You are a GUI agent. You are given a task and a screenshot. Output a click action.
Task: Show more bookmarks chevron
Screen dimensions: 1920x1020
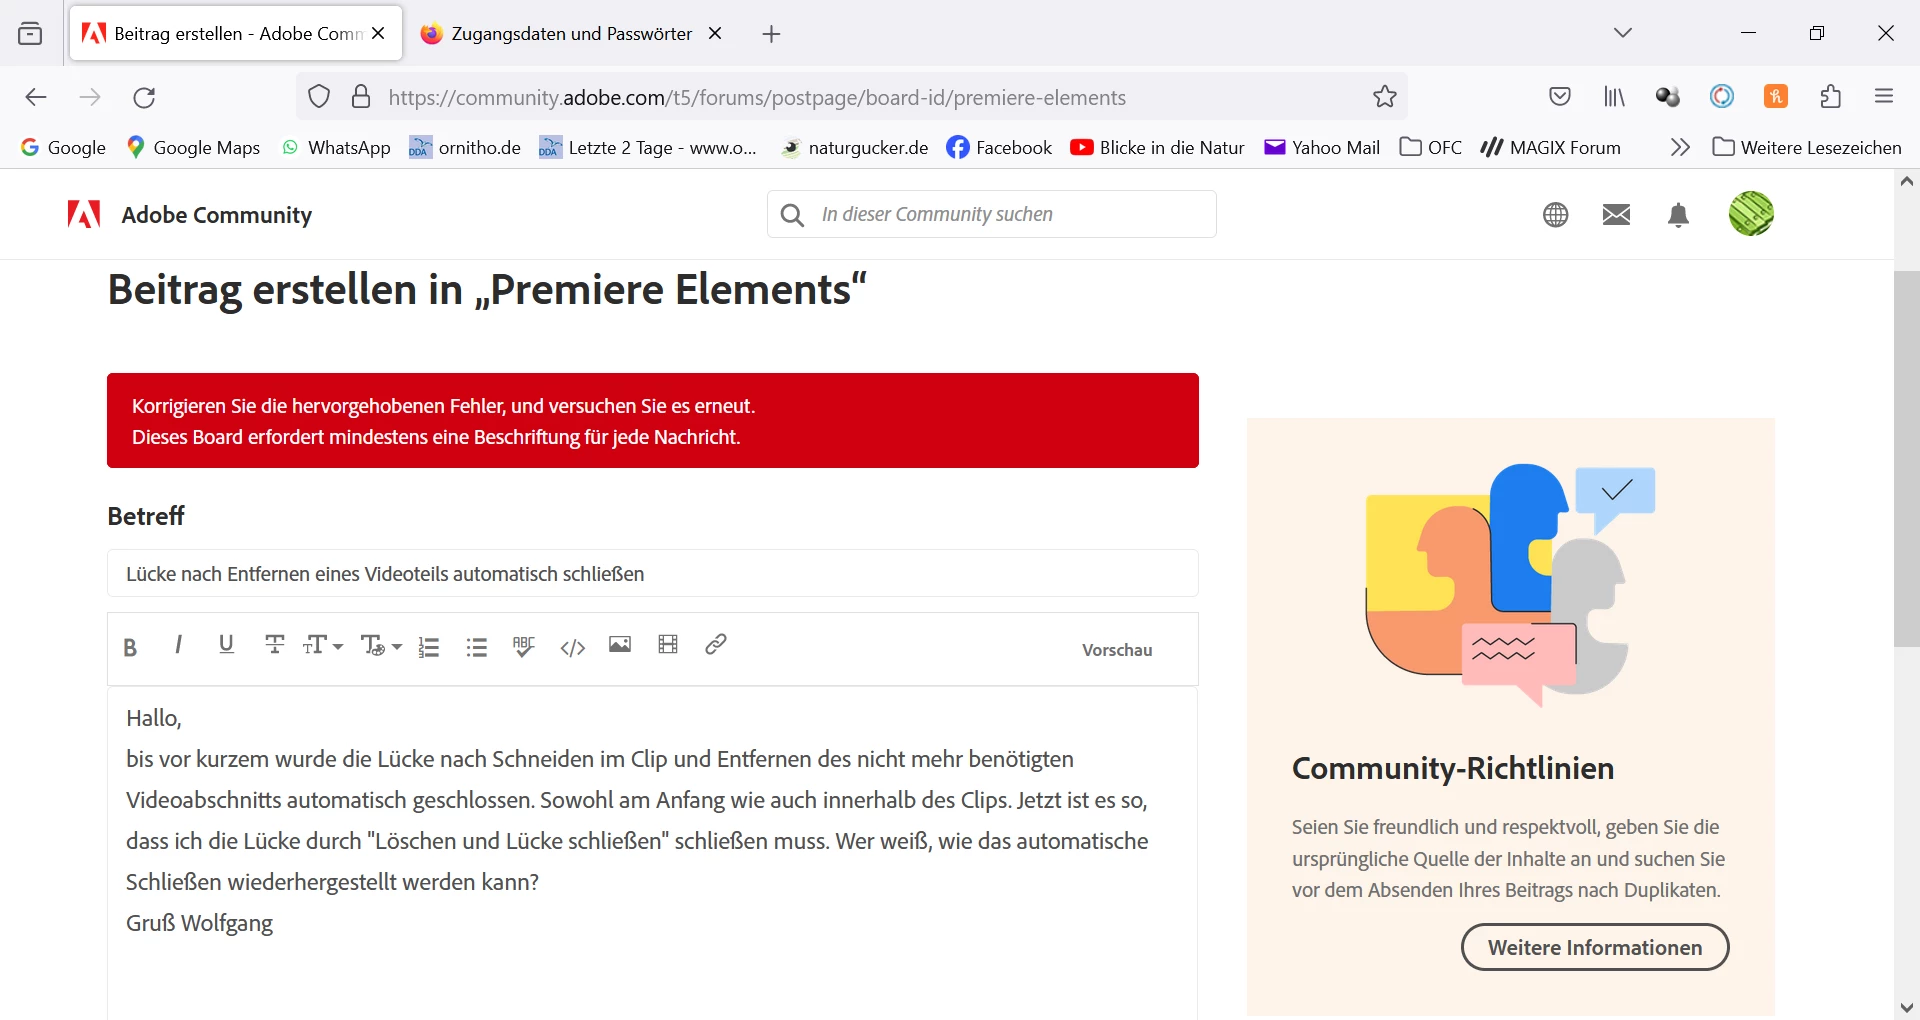1680,148
